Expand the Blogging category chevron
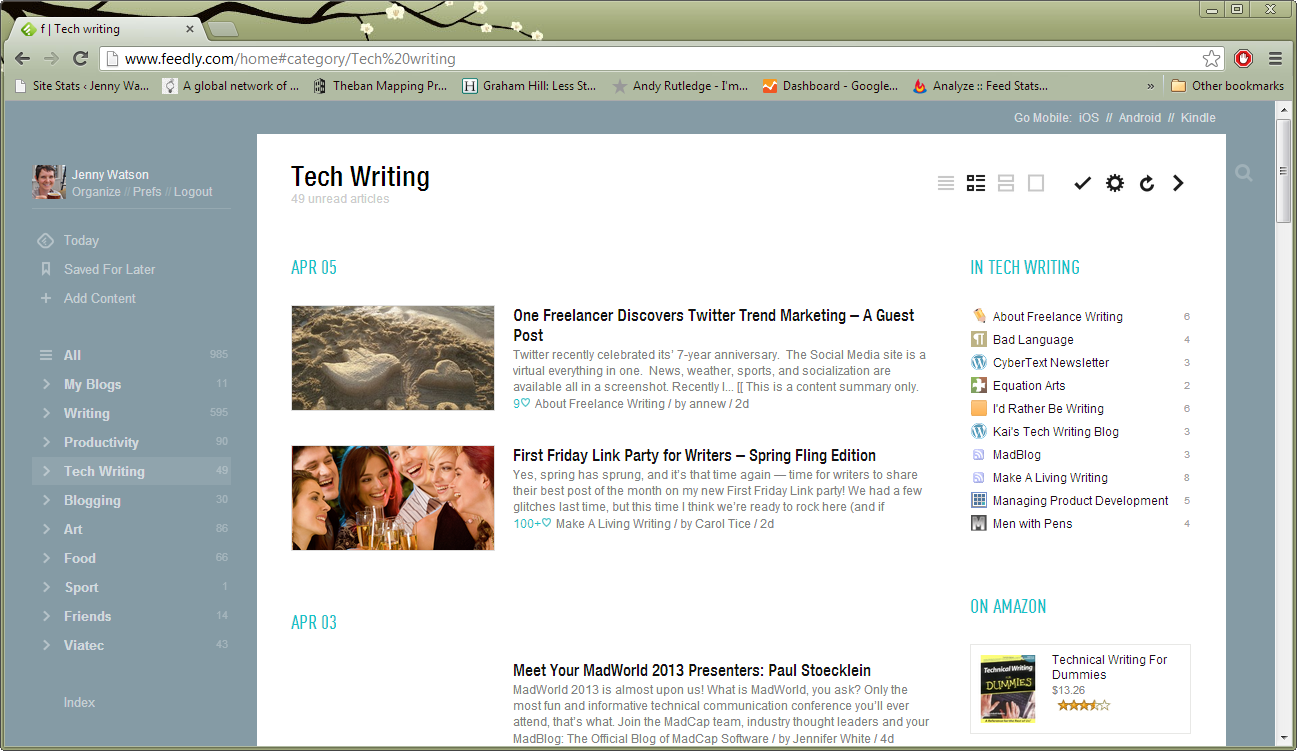Screen dimensions: 1297x751 (x=46, y=500)
